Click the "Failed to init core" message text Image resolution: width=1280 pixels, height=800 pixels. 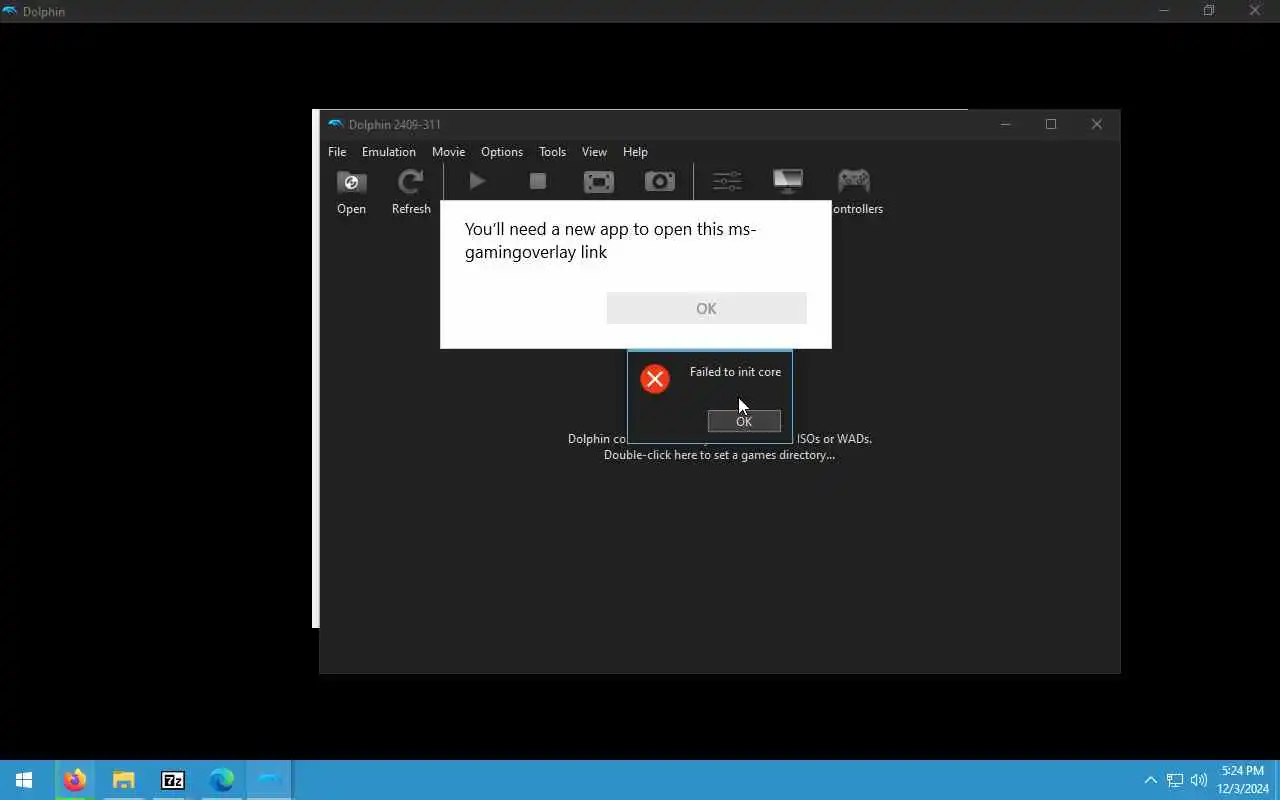[735, 372]
